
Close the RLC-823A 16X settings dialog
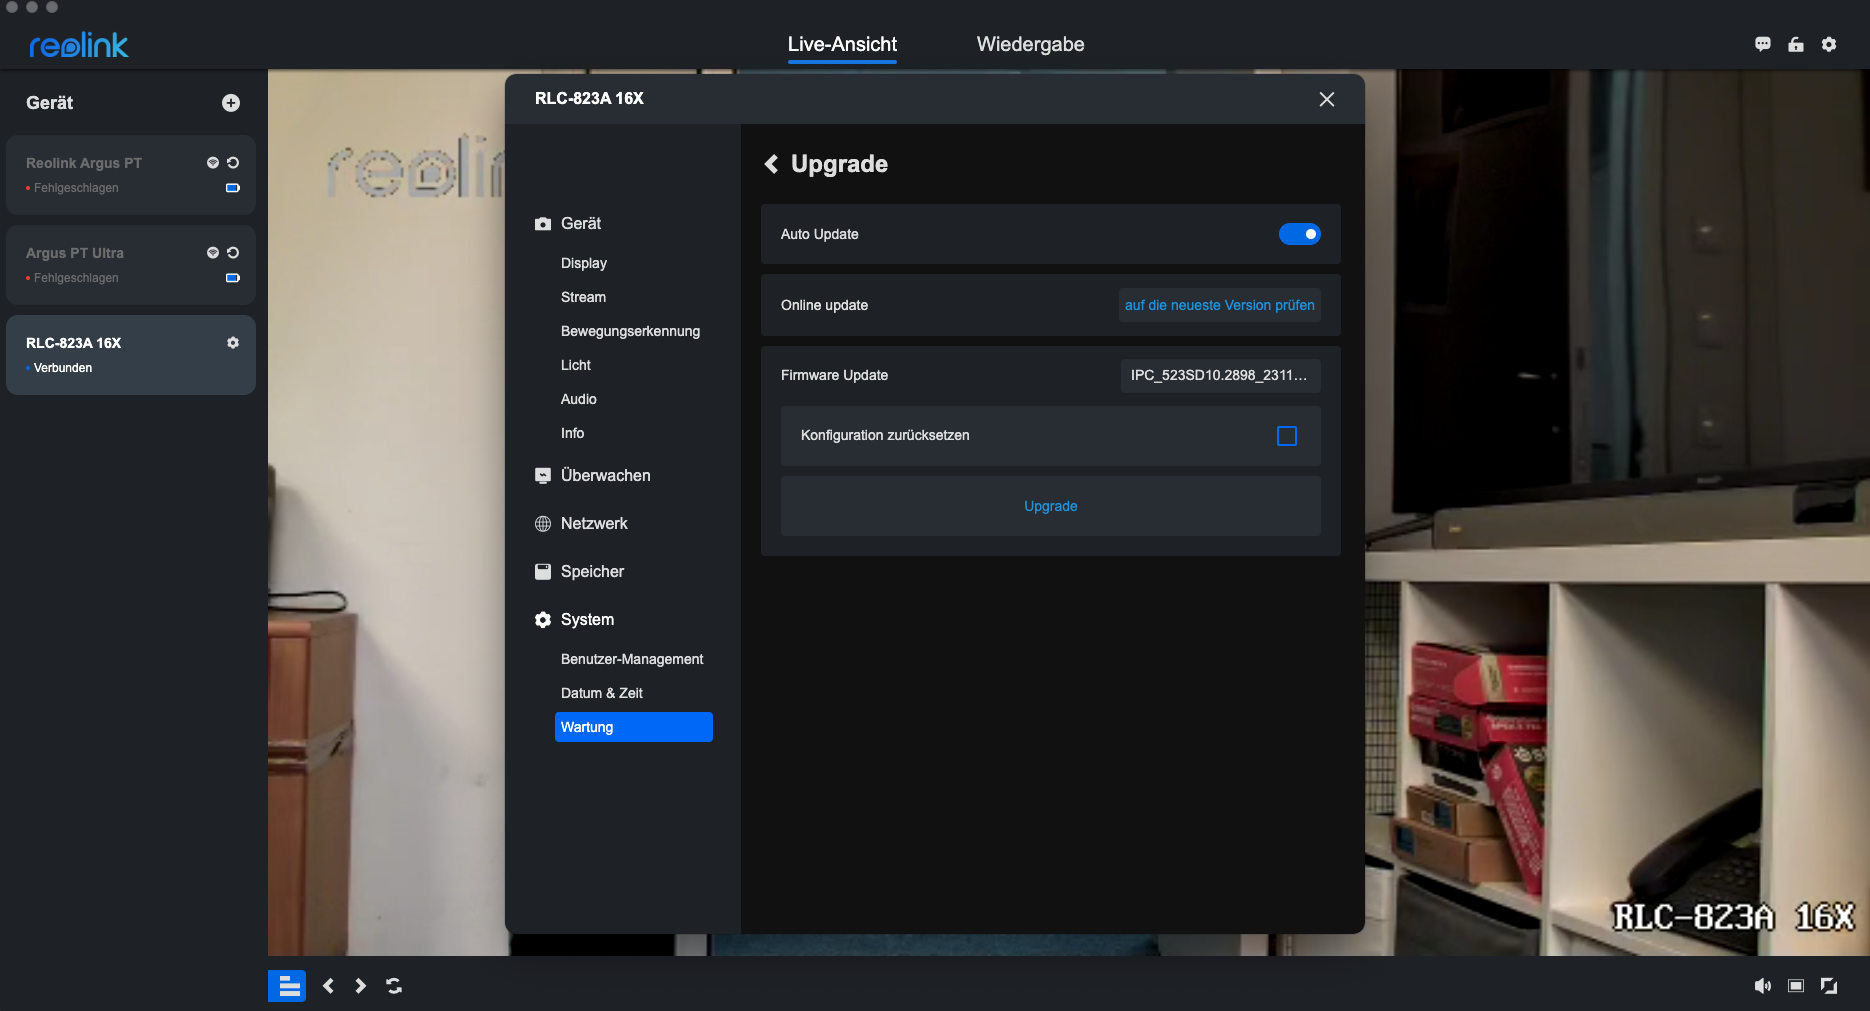[x=1327, y=99]
